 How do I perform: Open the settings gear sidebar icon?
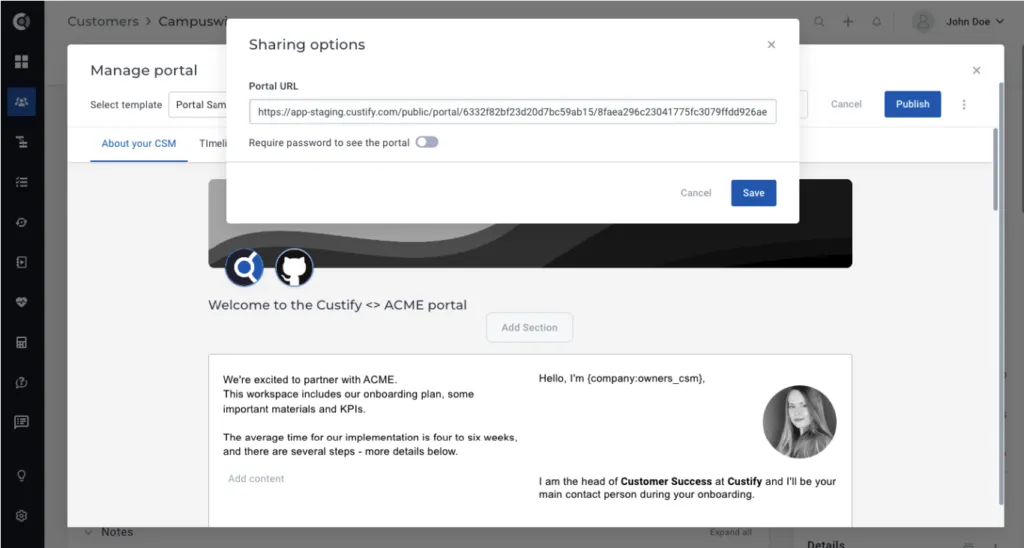22,516
